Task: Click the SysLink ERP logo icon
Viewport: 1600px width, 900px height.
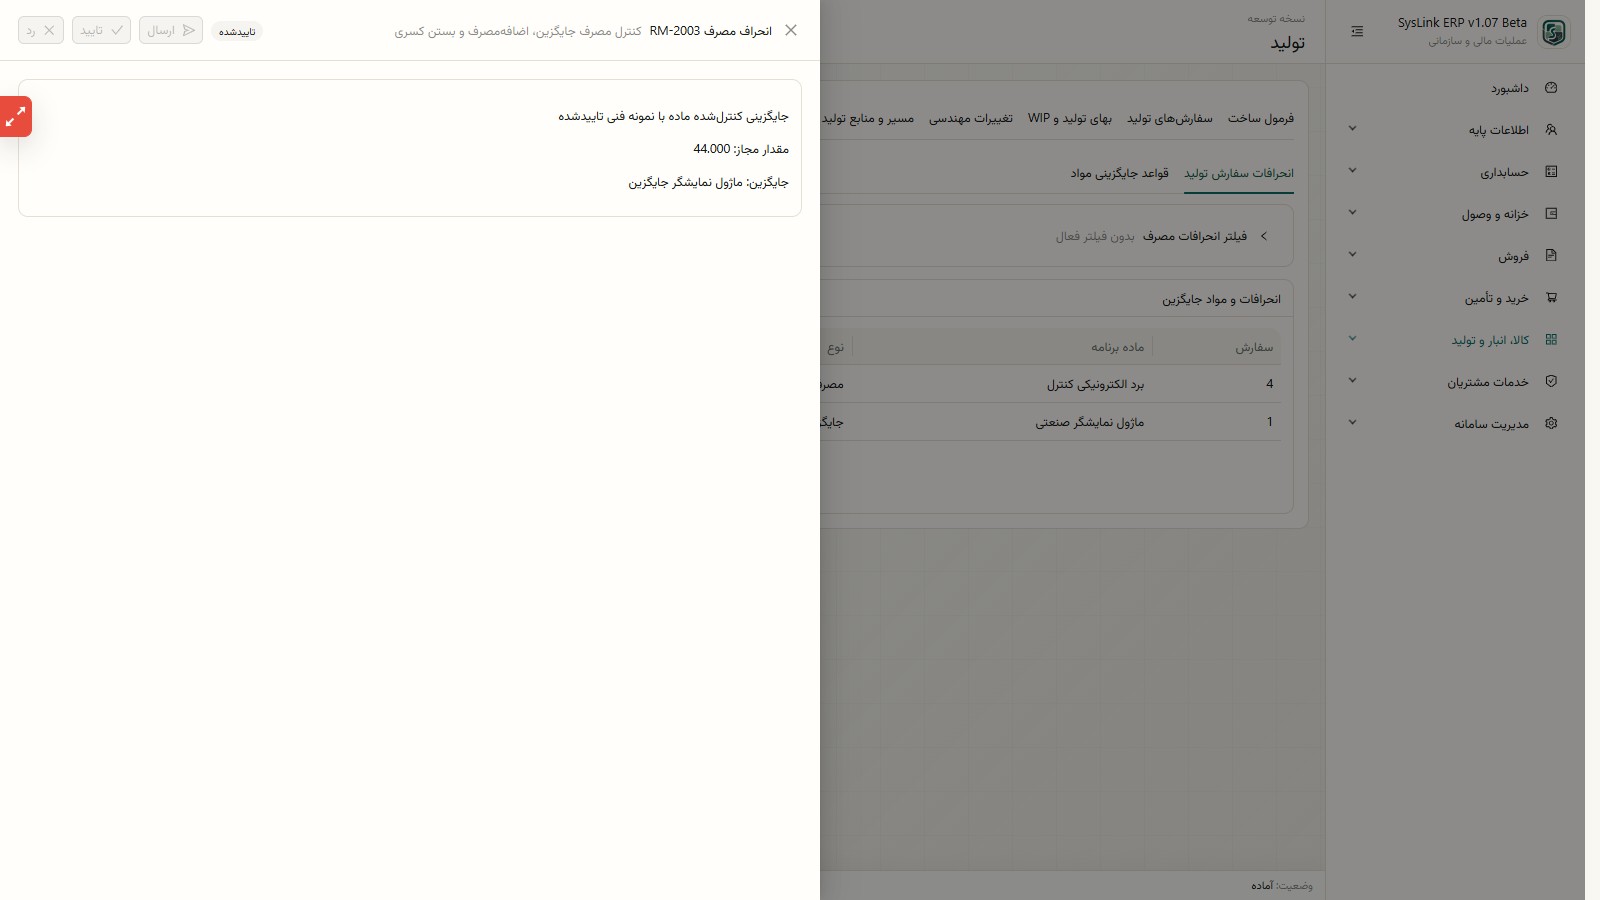Action: pos(1553,32)
